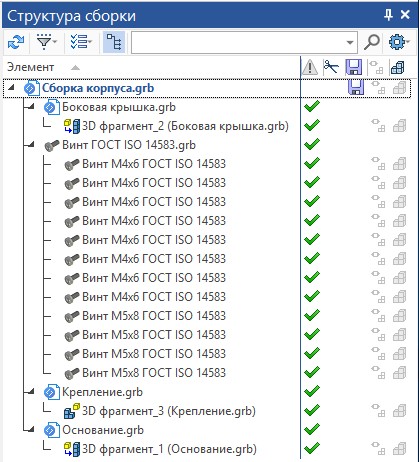Select the Основание.grb tree item
The width and height of the screenshot is (419, 462).
pos(94,430)
